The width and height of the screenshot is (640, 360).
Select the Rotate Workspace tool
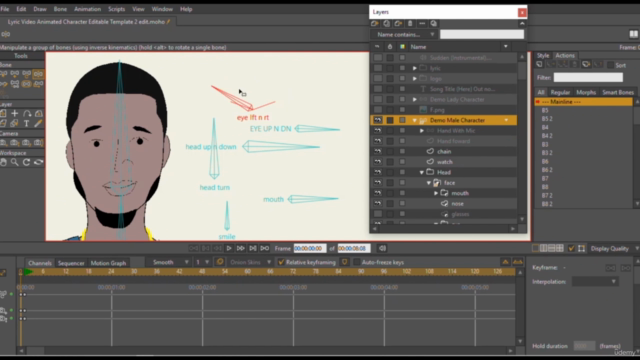[27, 162]
